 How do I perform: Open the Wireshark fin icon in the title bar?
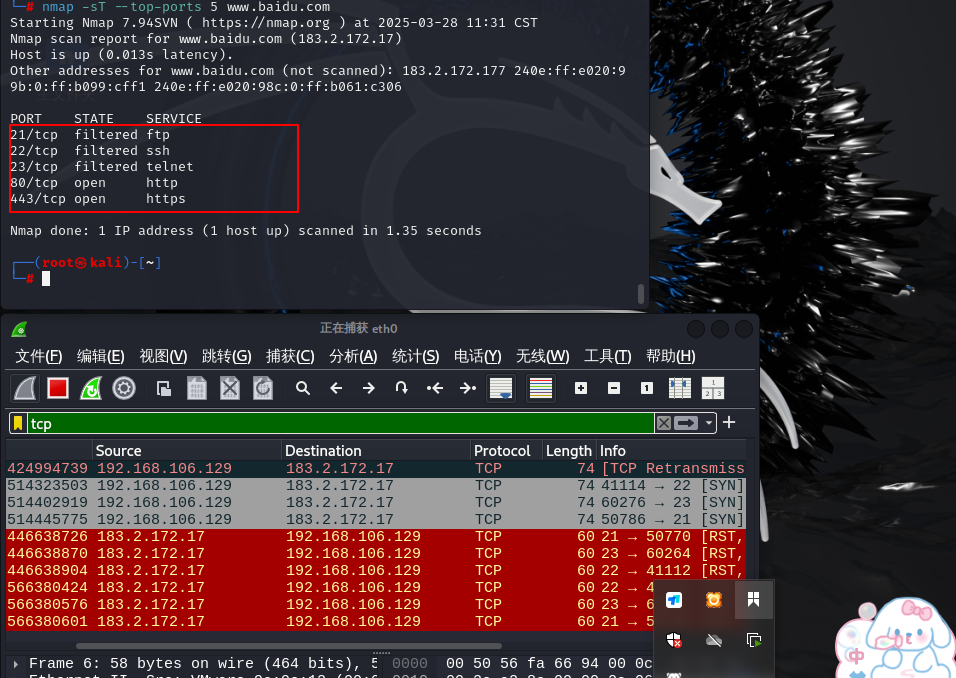(20, 329)
